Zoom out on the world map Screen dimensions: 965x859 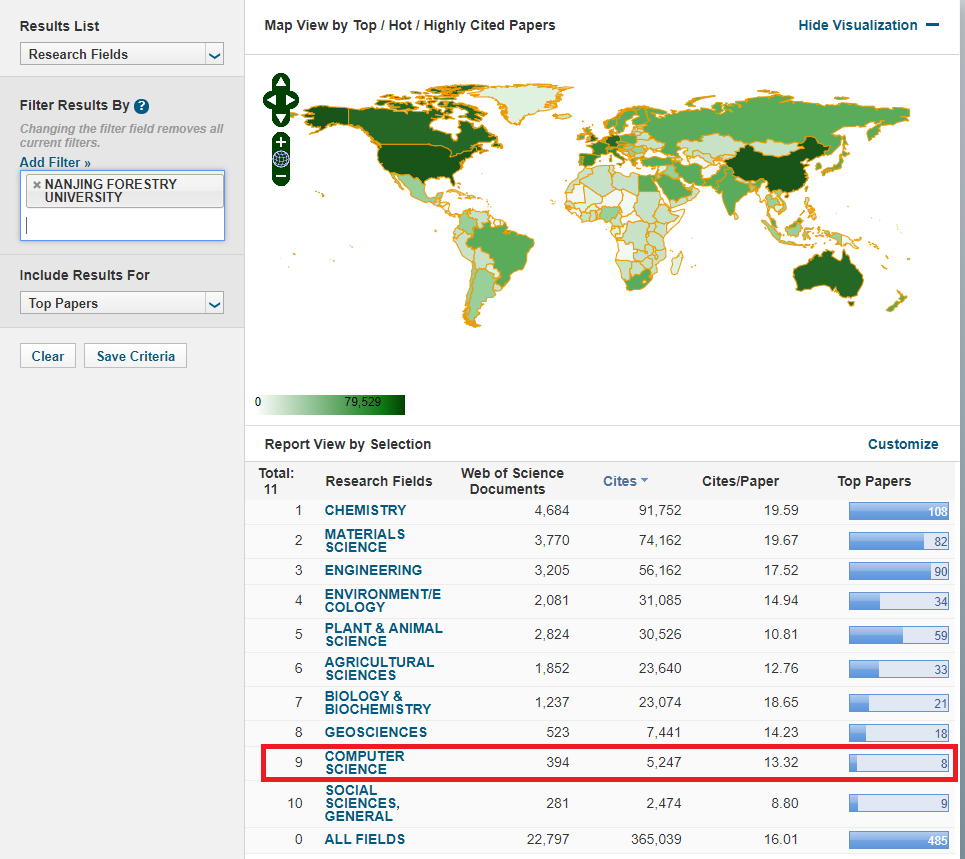[x=281, y=176]
